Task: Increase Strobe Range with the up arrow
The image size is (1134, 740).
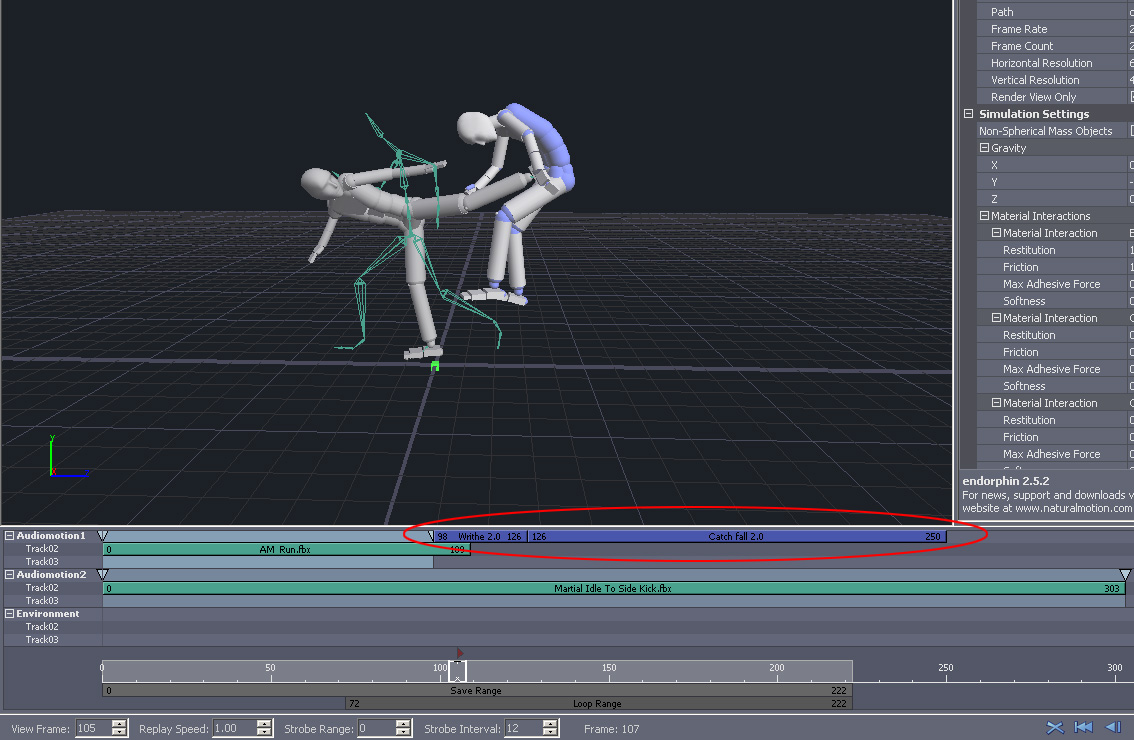Action: point(404,724)
